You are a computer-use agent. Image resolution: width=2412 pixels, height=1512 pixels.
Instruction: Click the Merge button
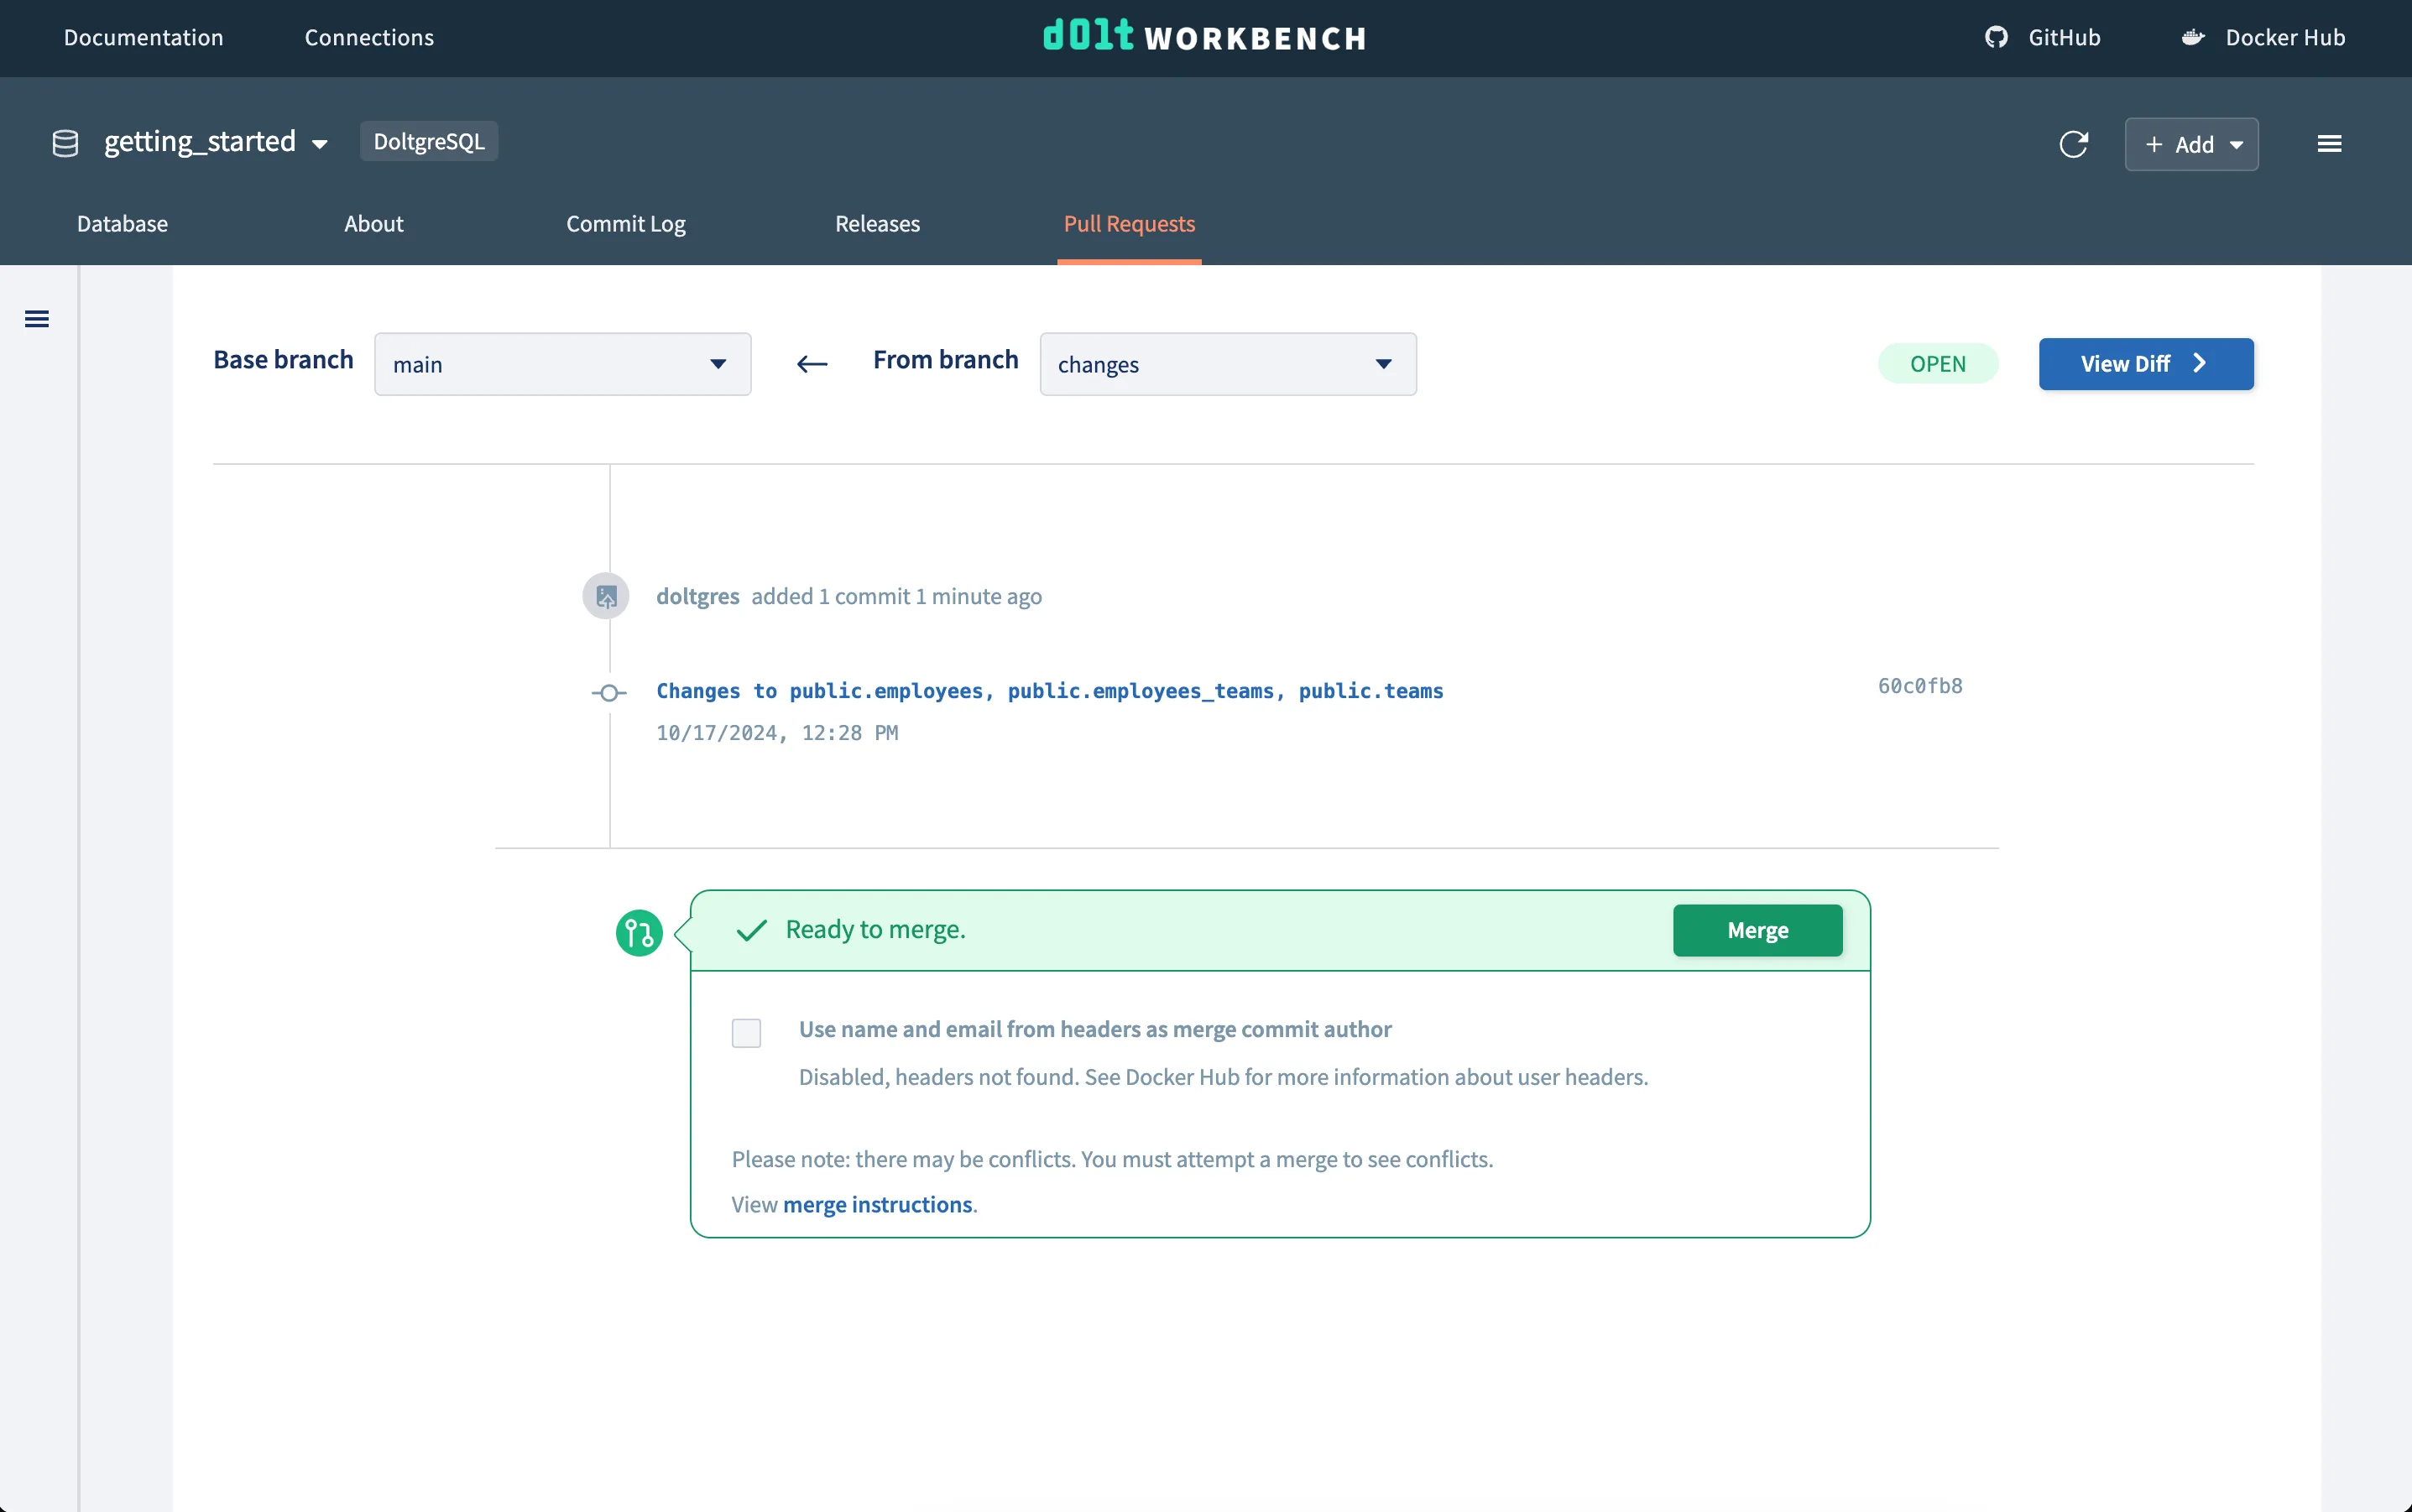tap(1757, 930)
